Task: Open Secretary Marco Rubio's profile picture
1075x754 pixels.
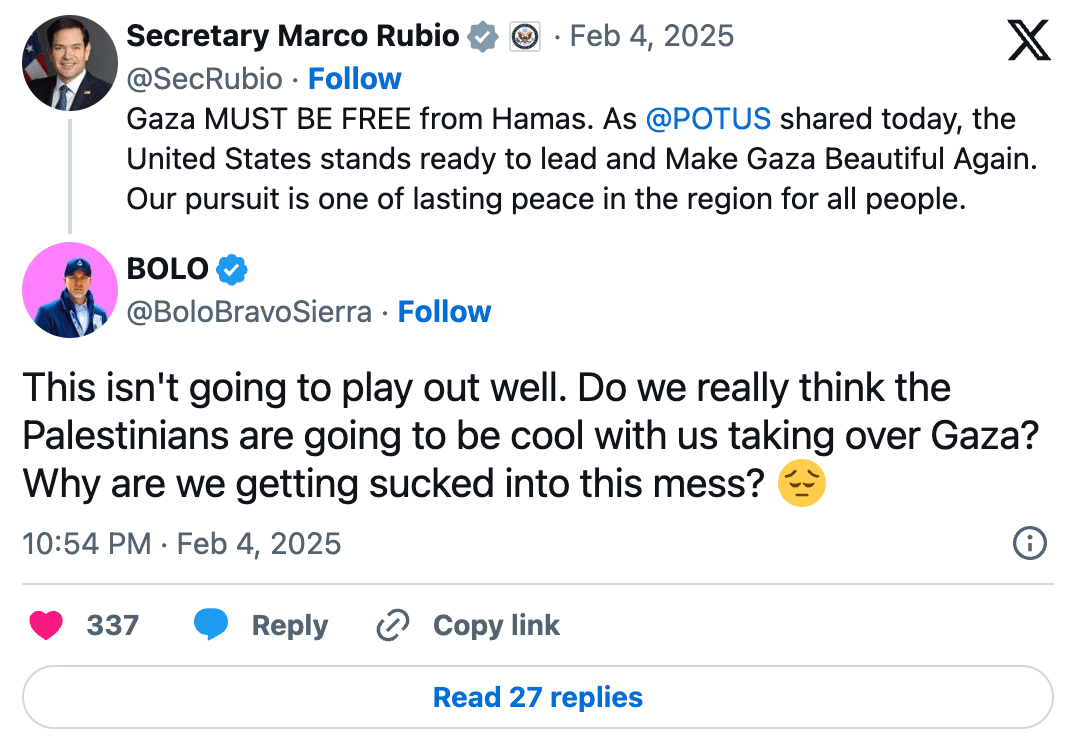Action: tap(70, 62)
